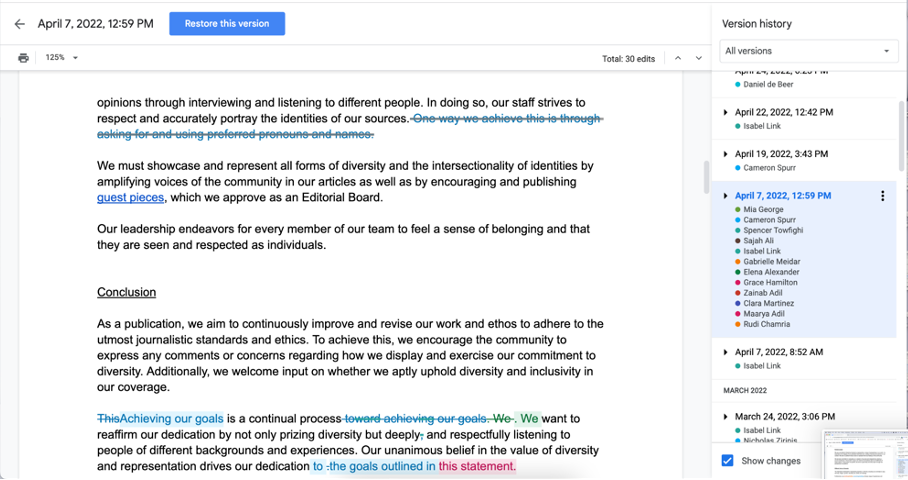
Task: Click editor name Zainab Adil
Action: click(x=763, y=293)
